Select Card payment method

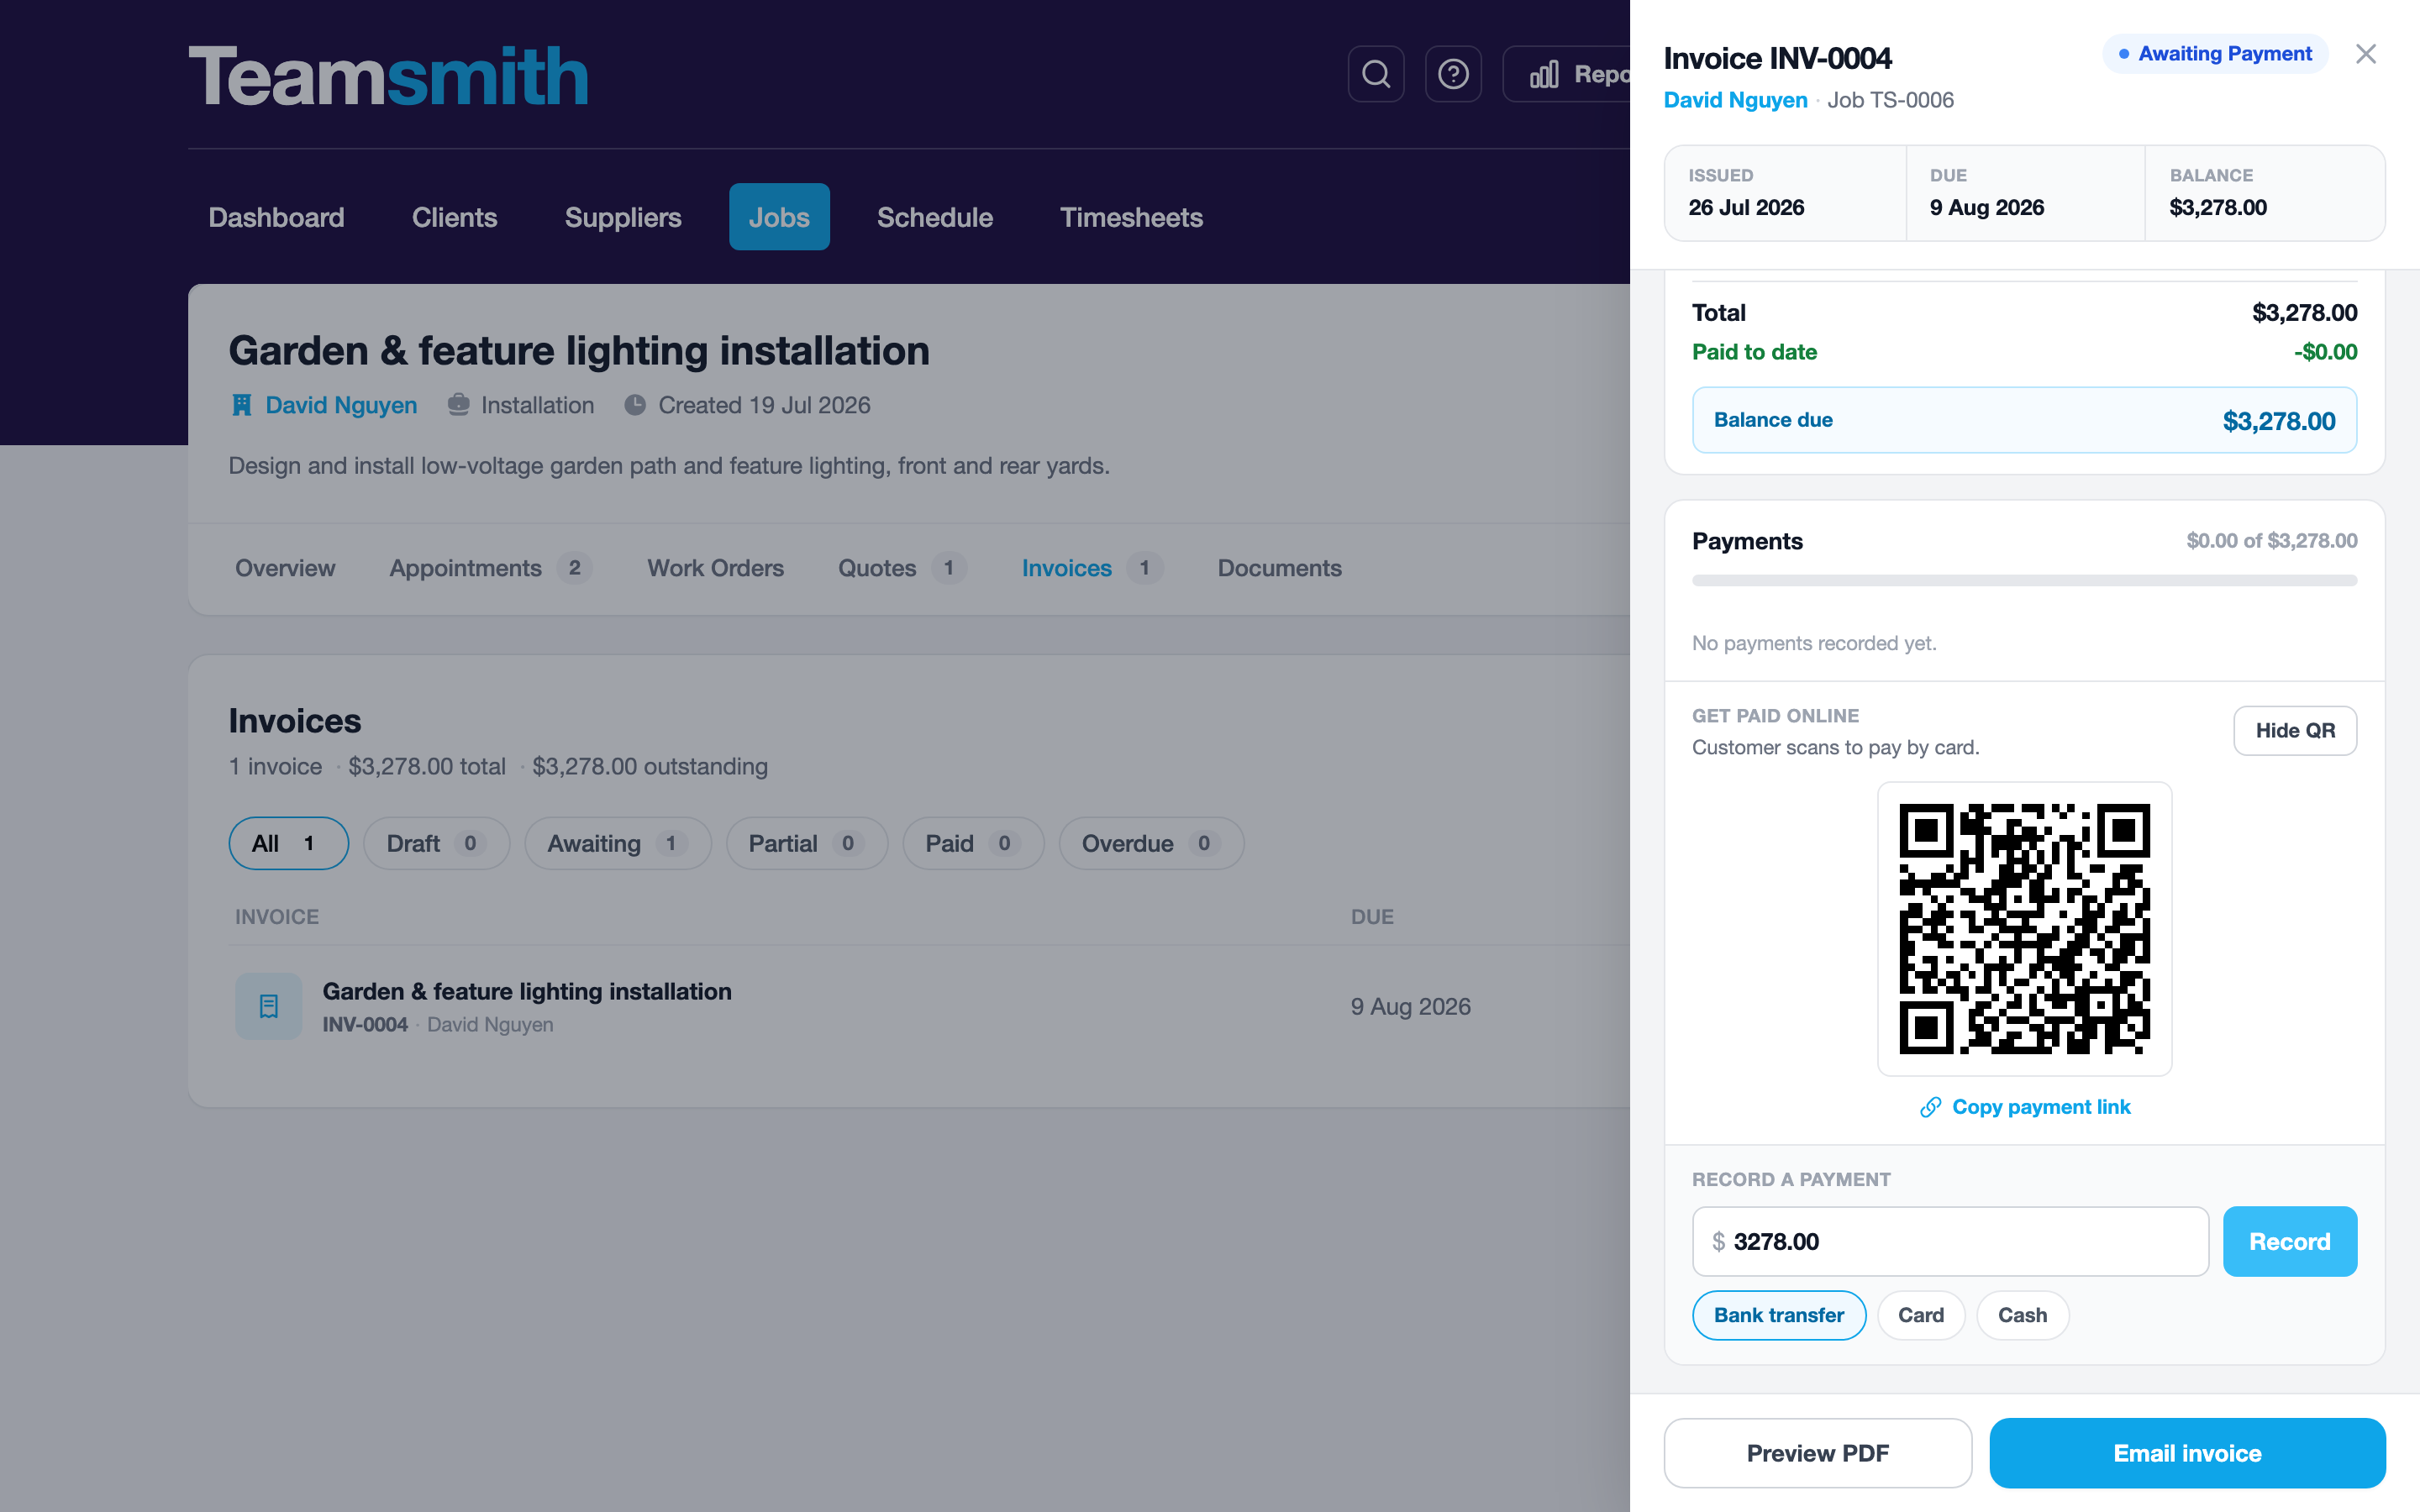click(1921, 1315)
